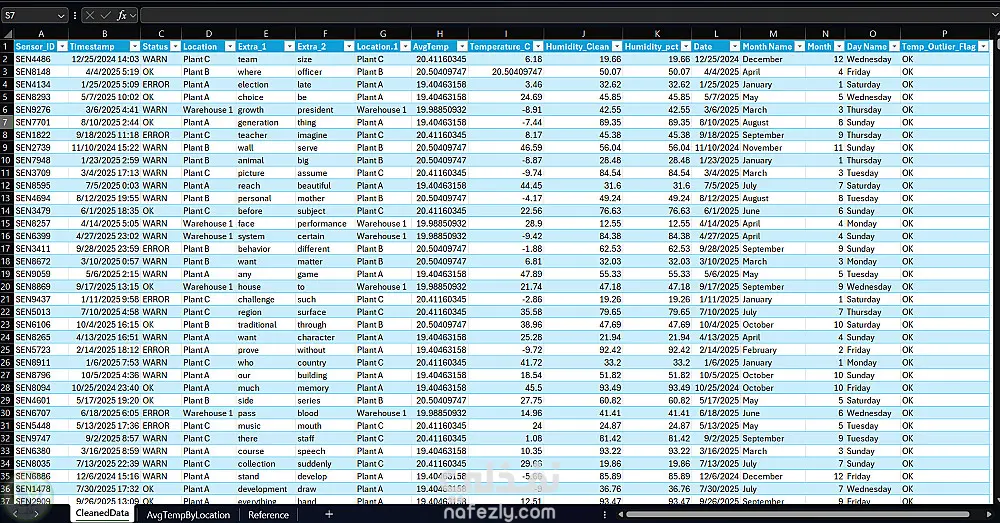1000x523 pixels.
Task: Click Humidity_Clean value 84.54
Action: click(x=584, y=173)
